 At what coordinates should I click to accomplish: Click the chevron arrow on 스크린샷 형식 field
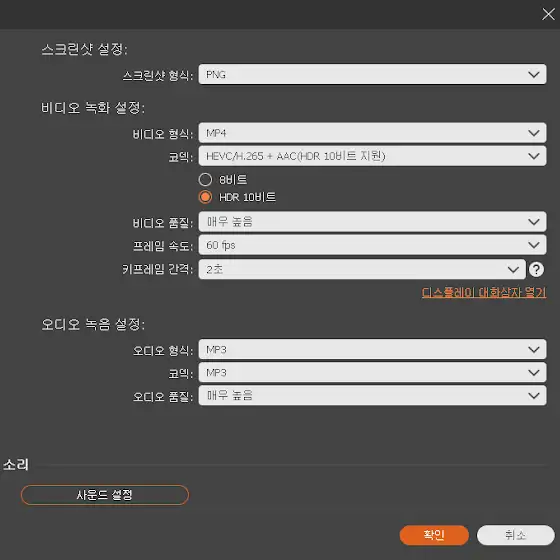point(534,74)
